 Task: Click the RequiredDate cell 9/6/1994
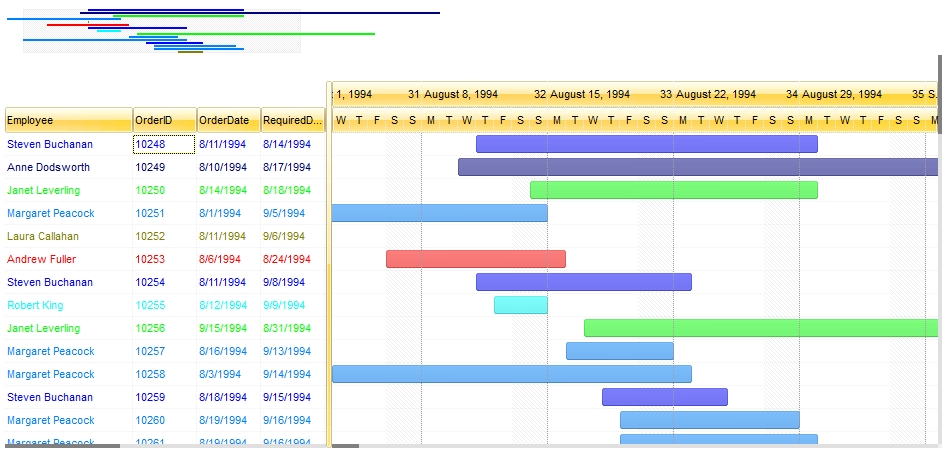click(x=286, y=236)
